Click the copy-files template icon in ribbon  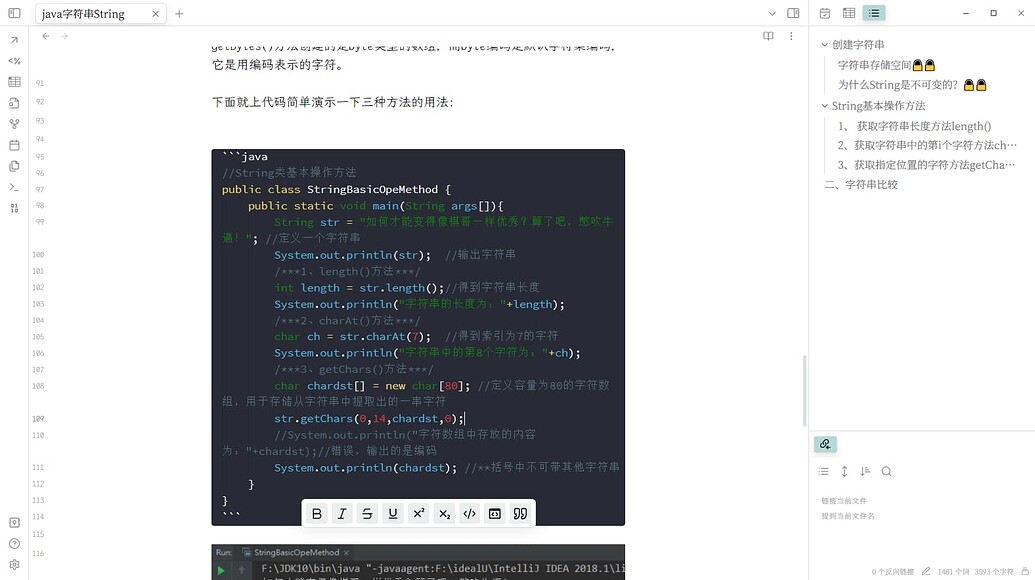14,166
